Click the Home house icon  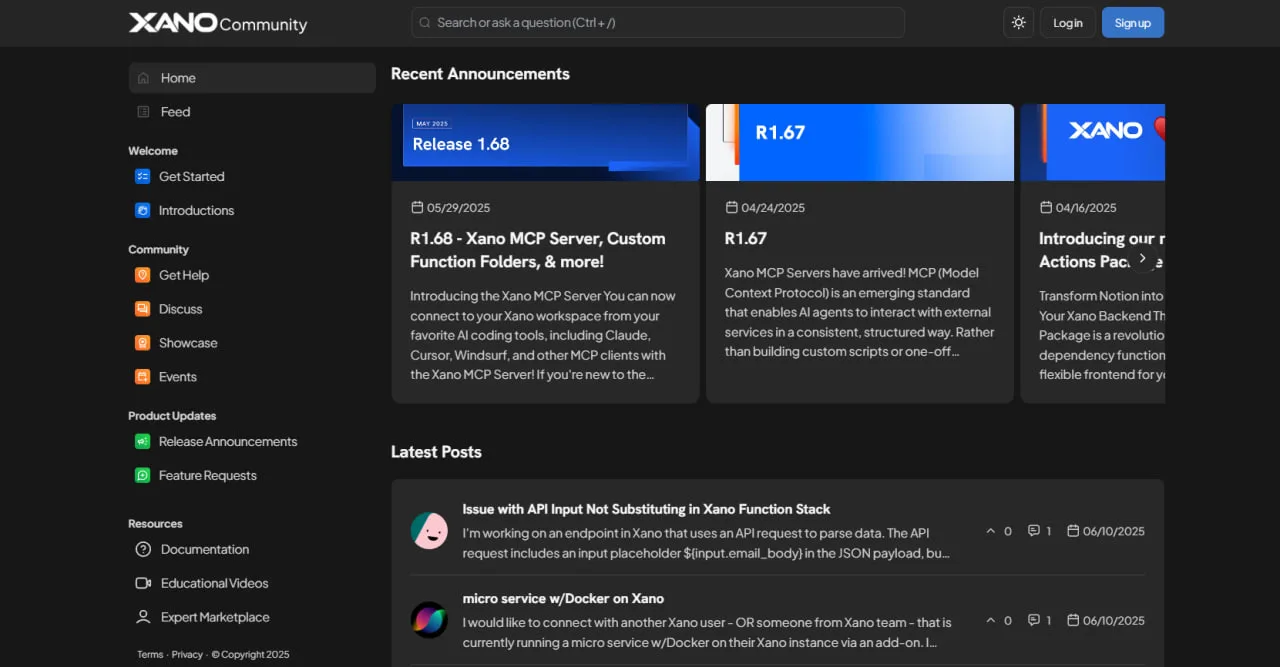point(143,78)
